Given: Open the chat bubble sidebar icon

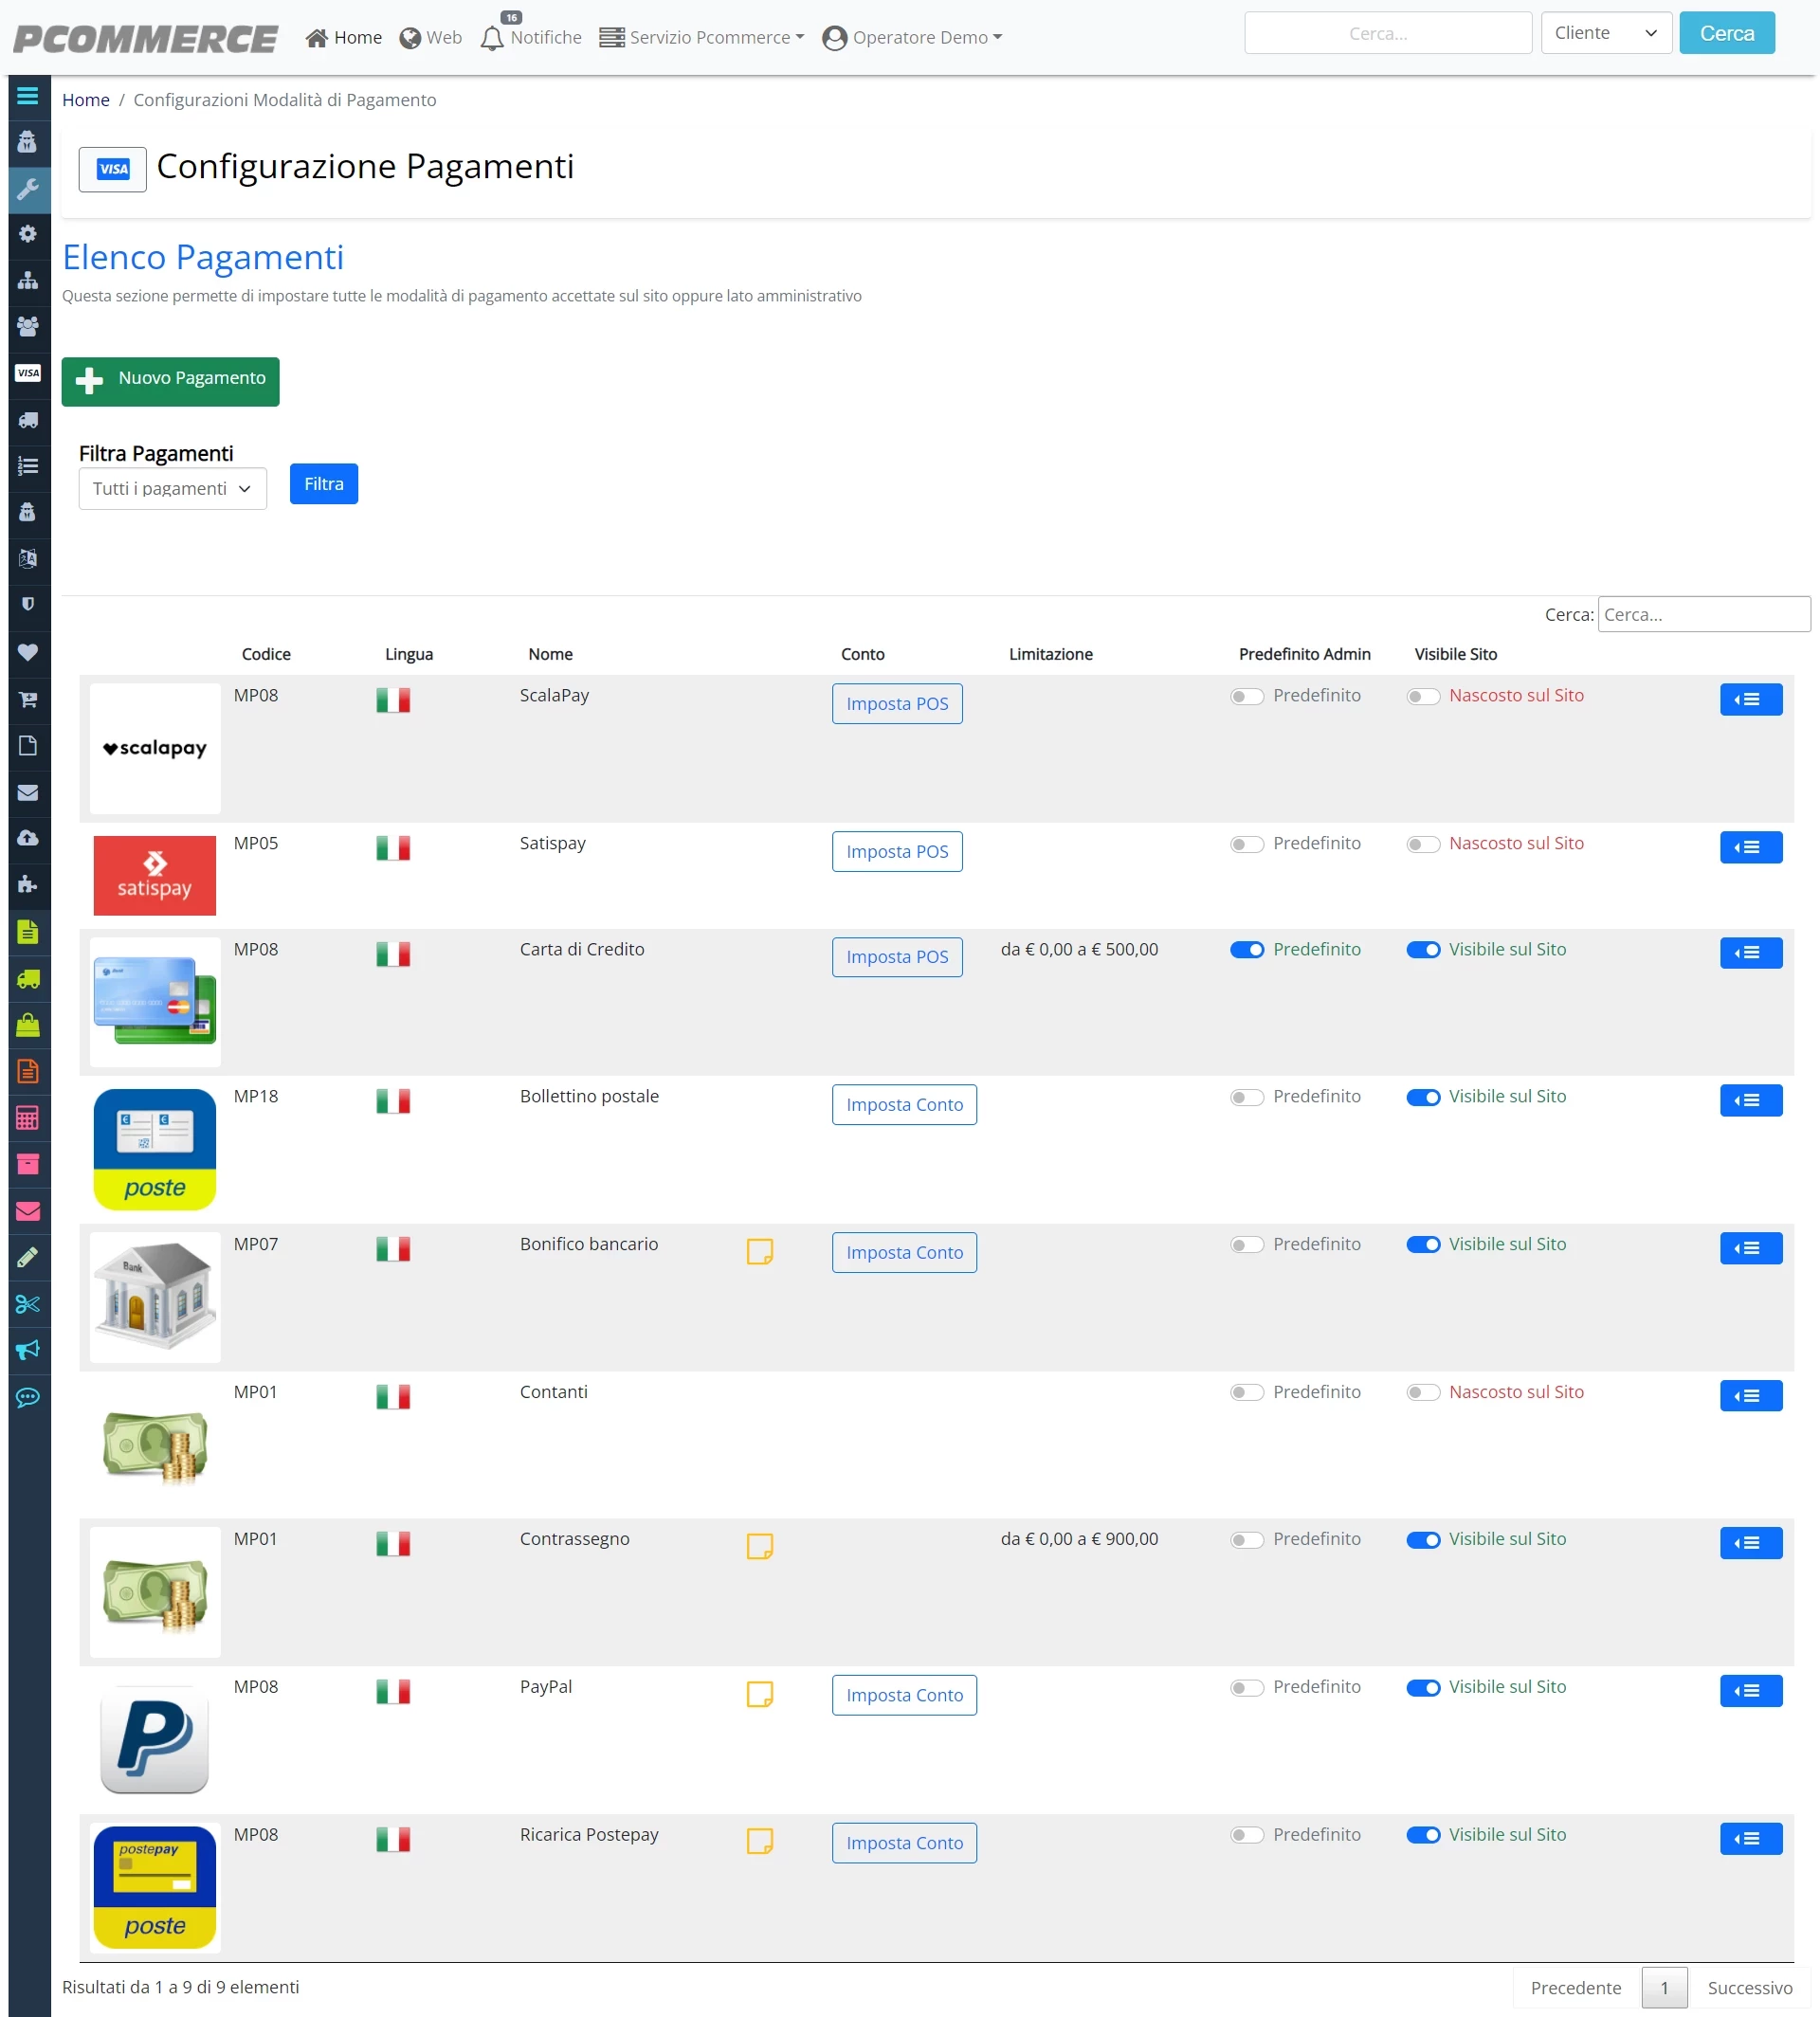Looking at the screenshot, I should click(28, 1397).
